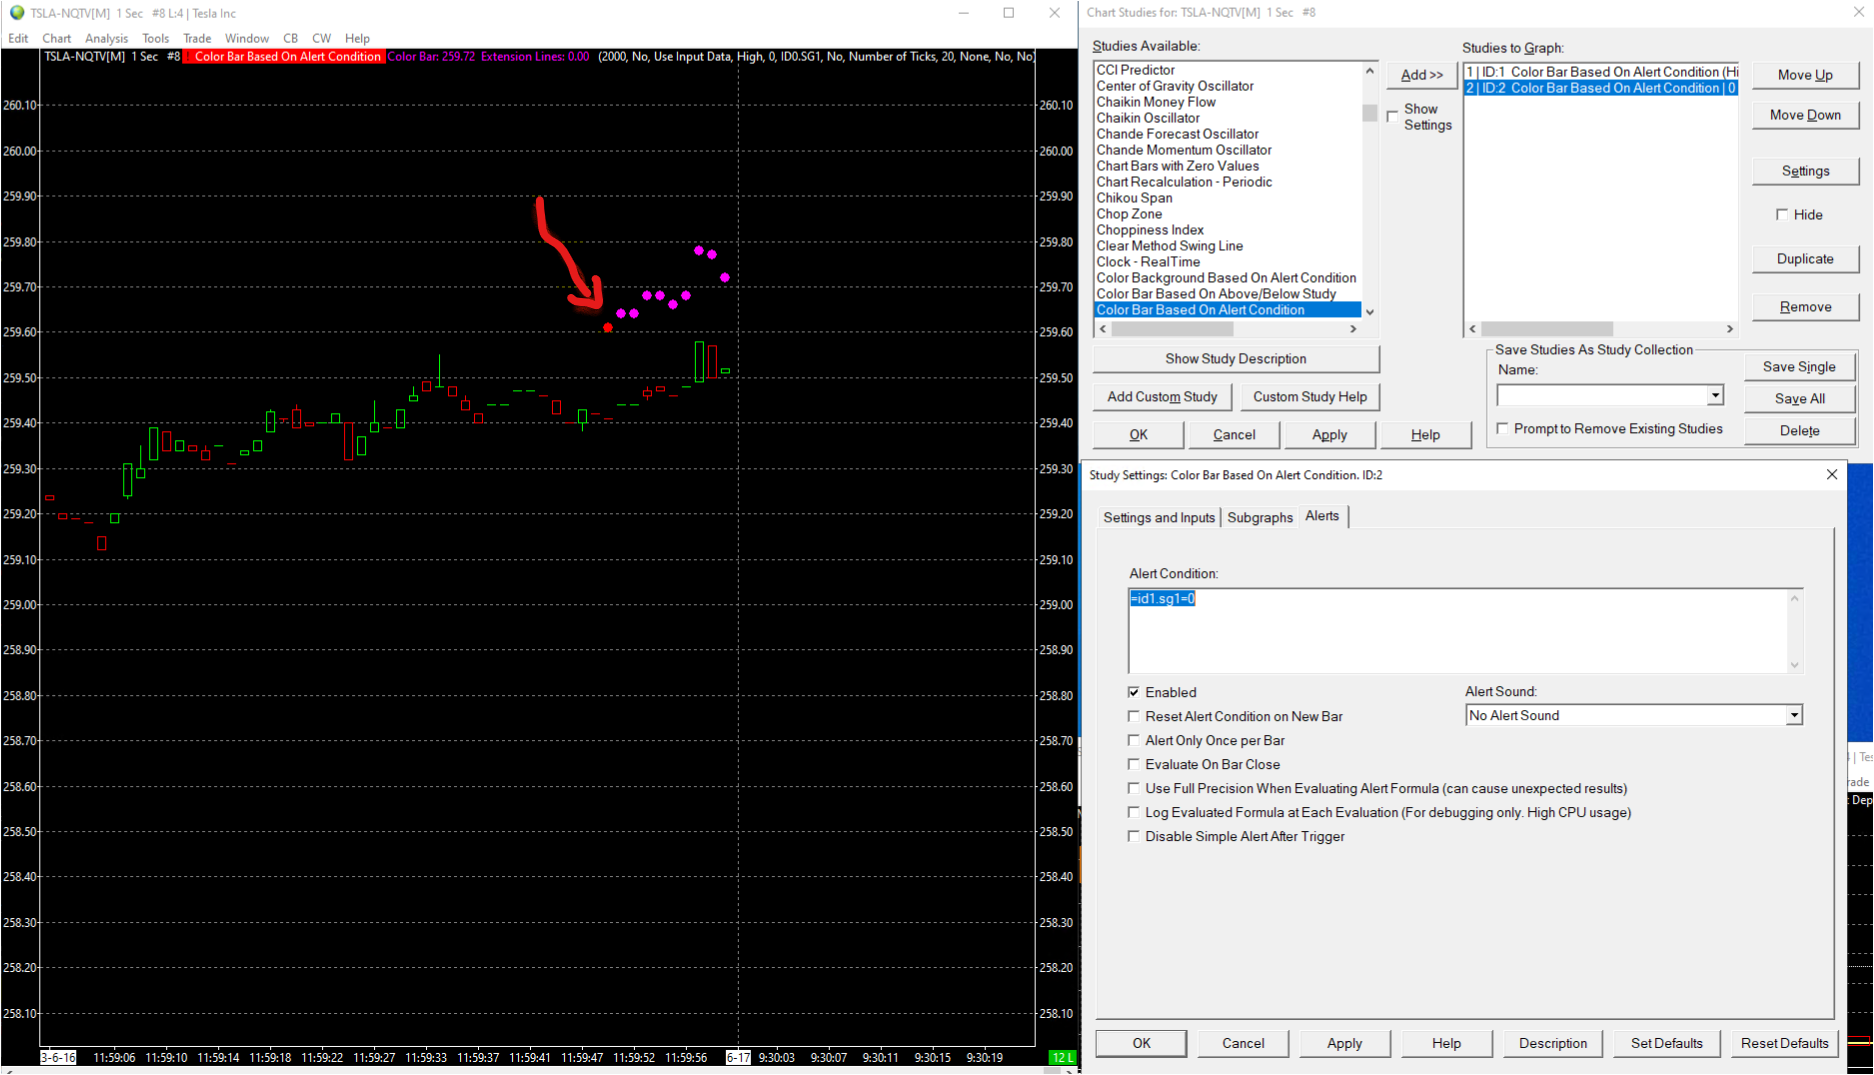Open the Edit menu
The image size is (1874, 1075).
[x=18, y=38]
